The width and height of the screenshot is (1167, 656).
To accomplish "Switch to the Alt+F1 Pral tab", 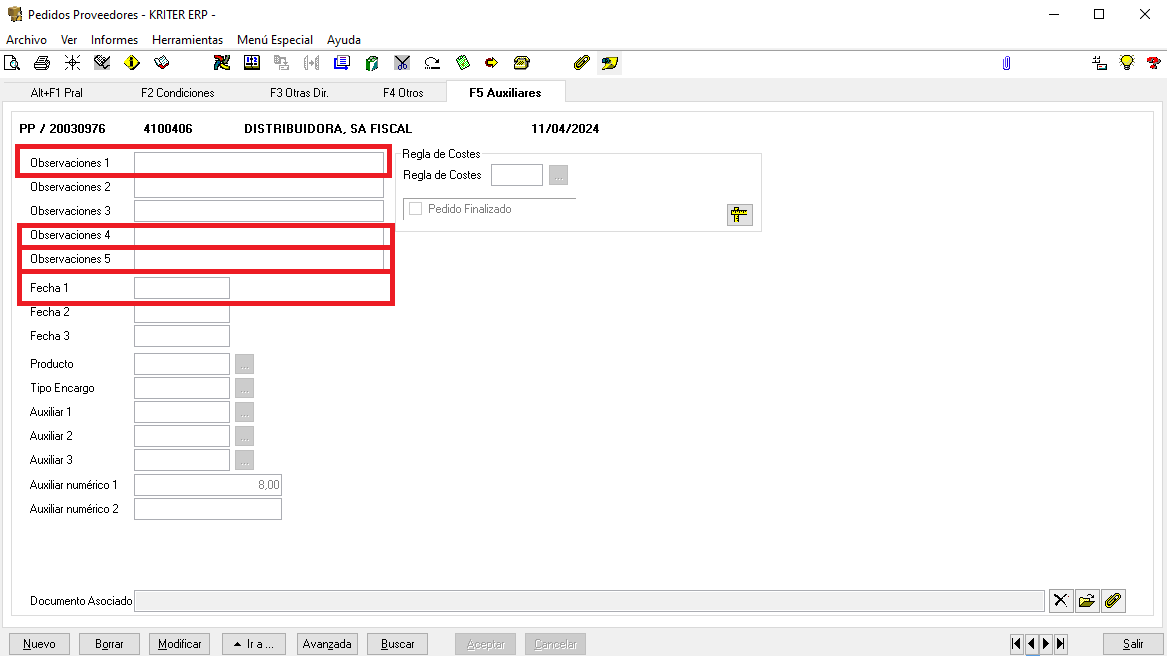I will click(x=57, y=92).
